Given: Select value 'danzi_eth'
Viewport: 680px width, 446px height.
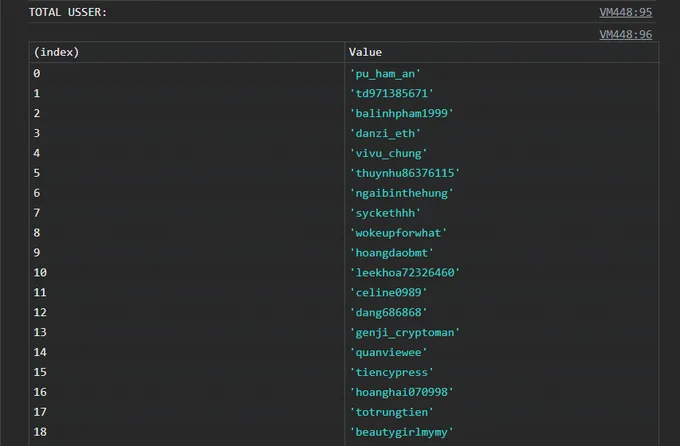Looking at the screenshot, I should pyautogui.click(x=385, y=133).
